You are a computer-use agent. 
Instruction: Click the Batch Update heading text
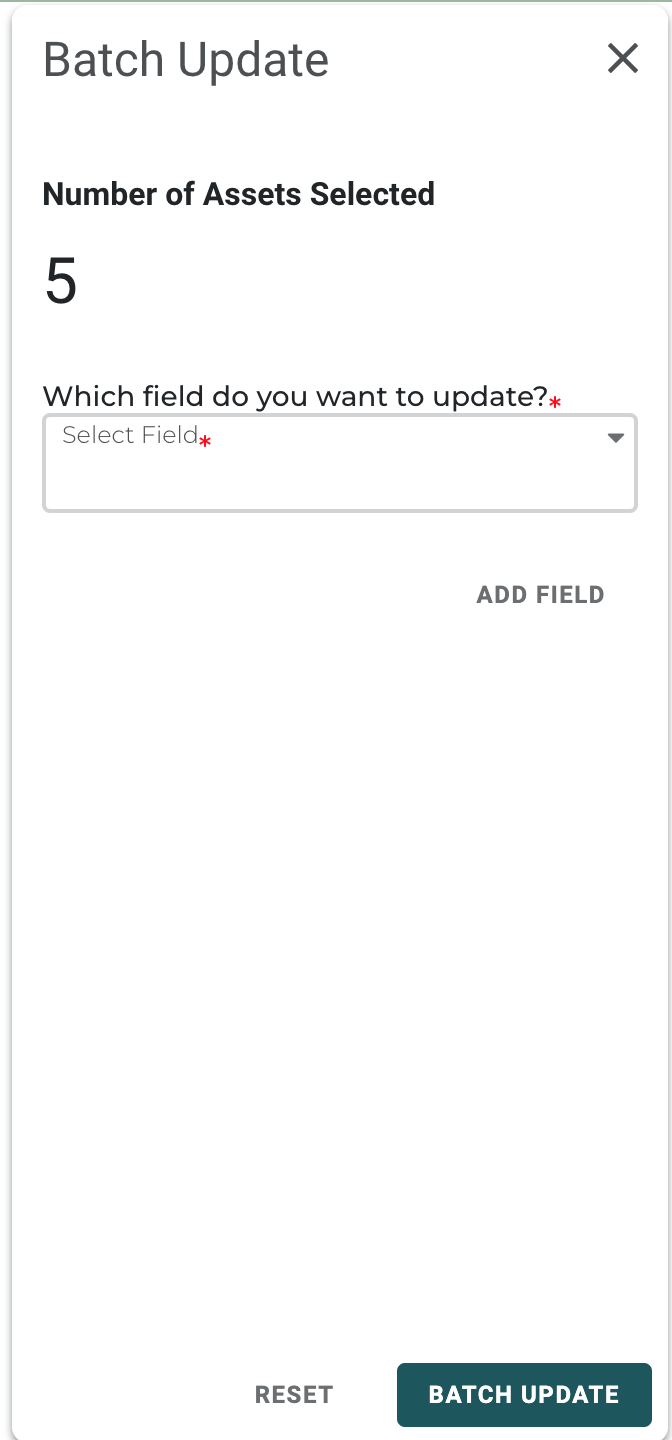186,60
